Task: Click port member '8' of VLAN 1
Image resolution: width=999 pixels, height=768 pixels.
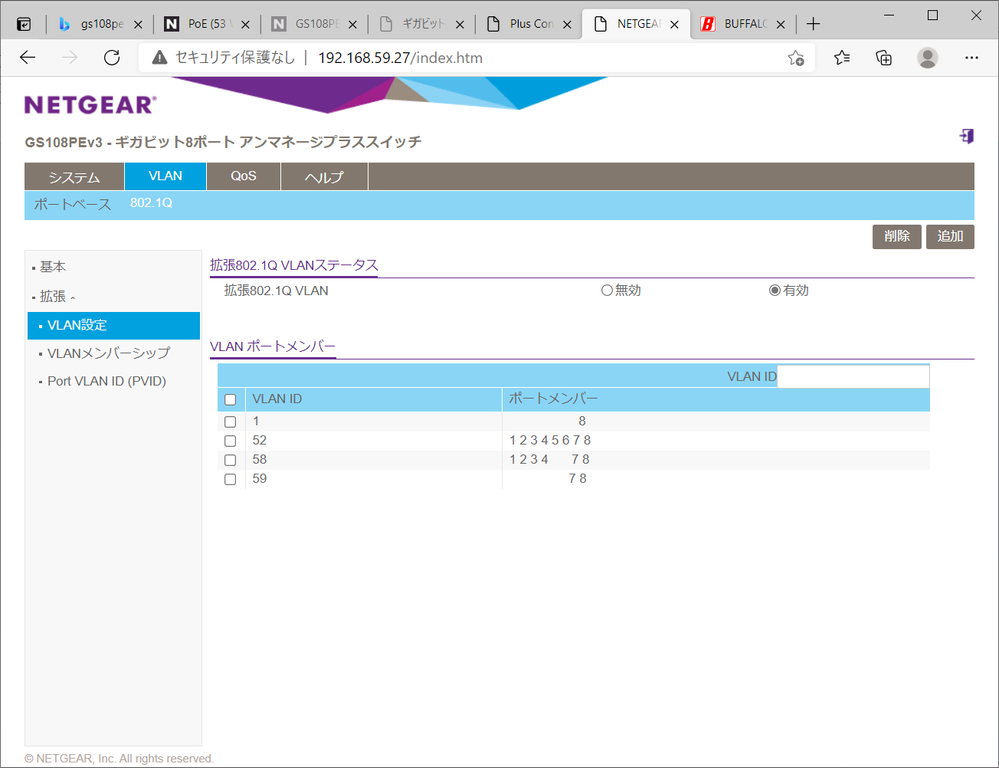Action: click(x=582, y=421)
